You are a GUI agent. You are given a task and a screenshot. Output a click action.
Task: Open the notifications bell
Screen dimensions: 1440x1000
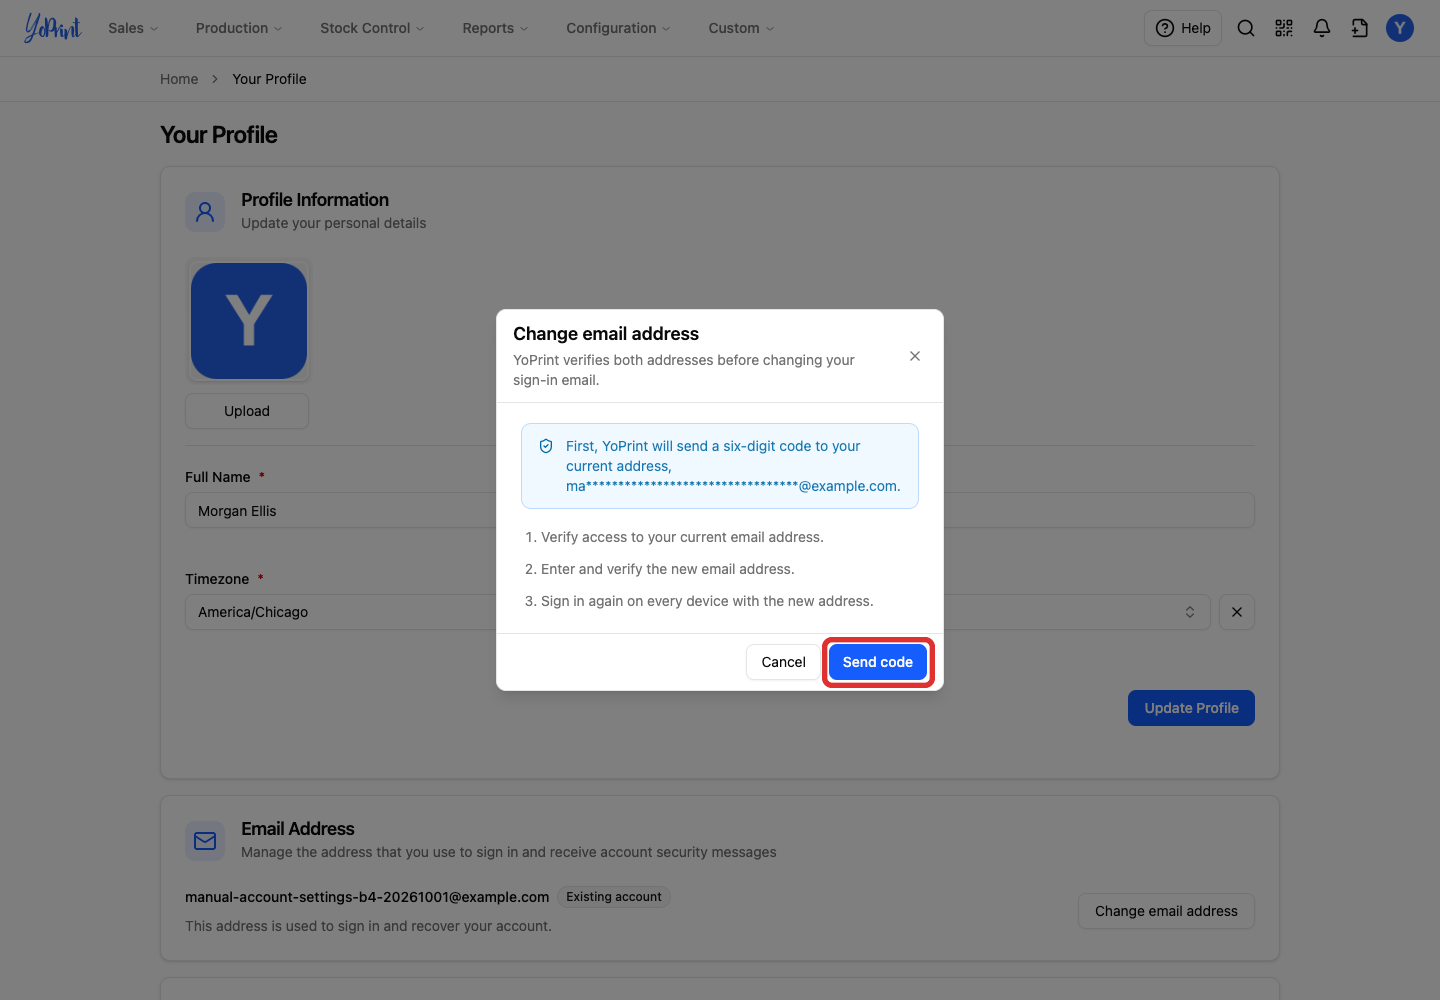[1322, 28]
